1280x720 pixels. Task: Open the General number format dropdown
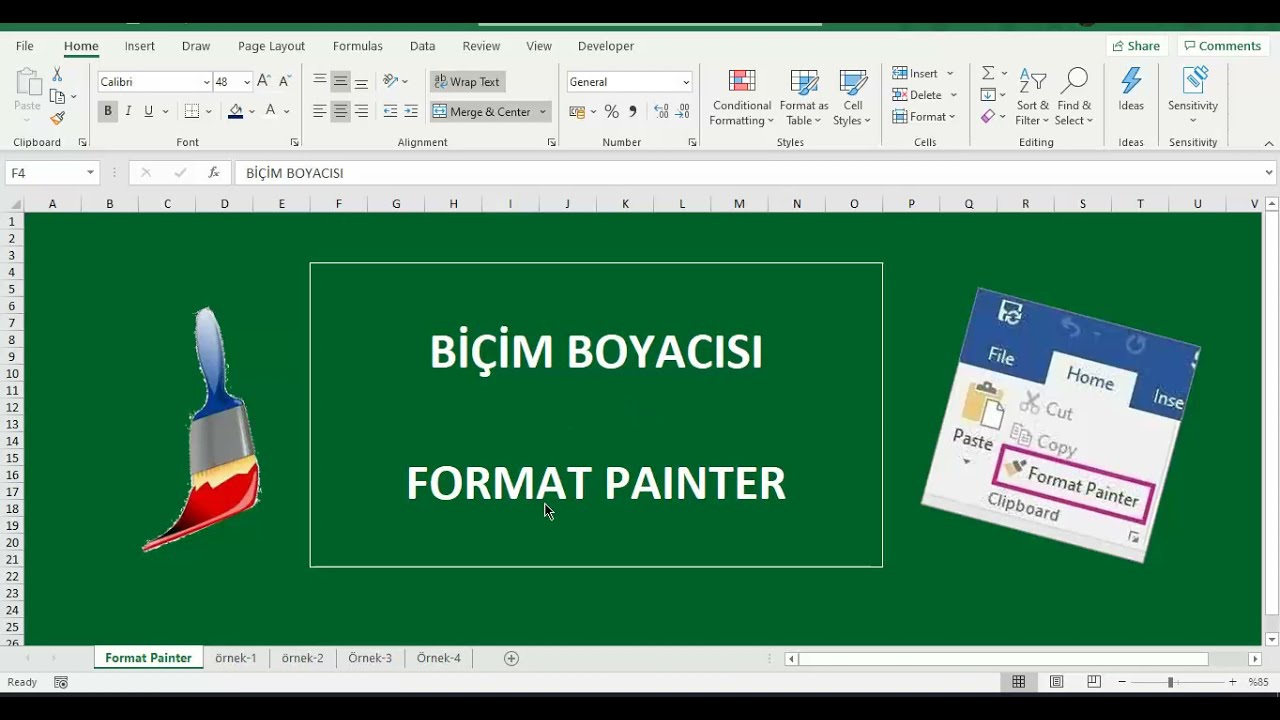point(686,82)
